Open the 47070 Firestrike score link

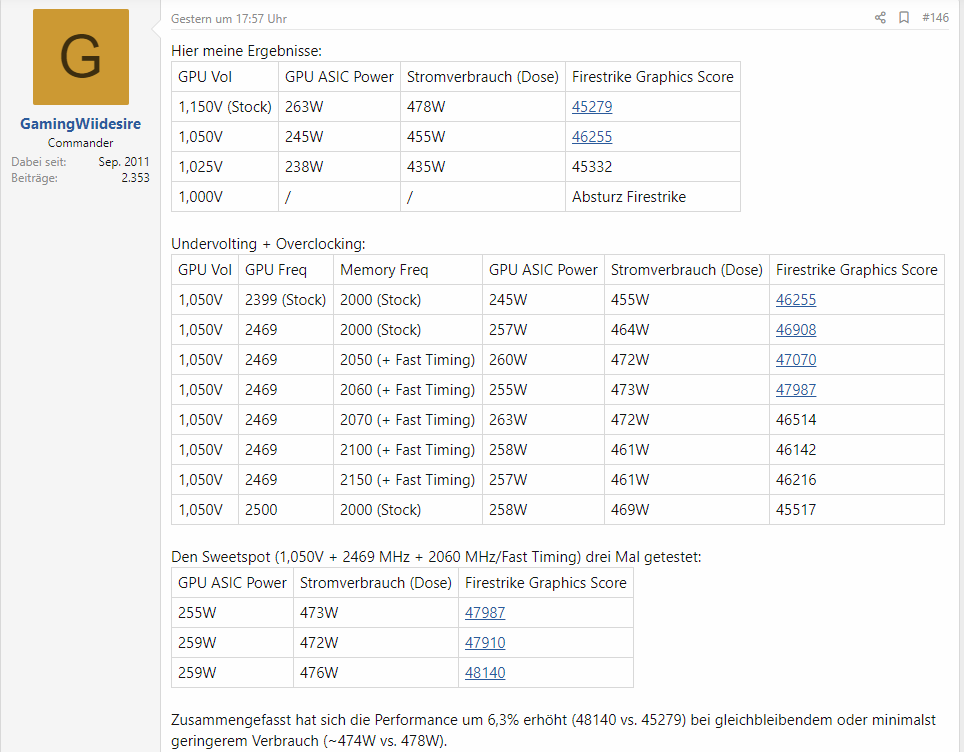point(796,360)
